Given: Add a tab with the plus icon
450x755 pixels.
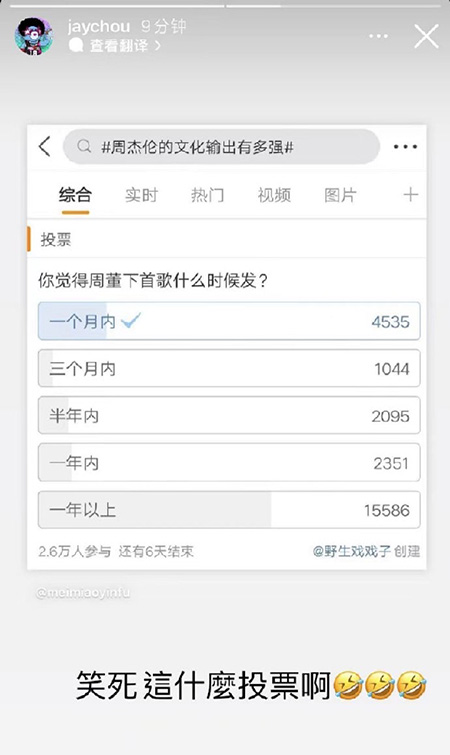Looking at the screenshot, I should point(411,195).
